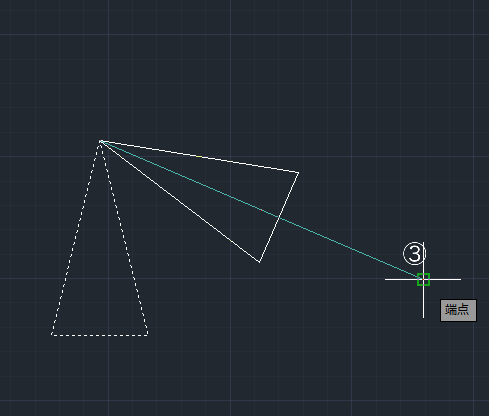Screen dimensions: 489x416
Task: Pick the dashed triangle's bottom-left vertex
Action: click(x=52, y=335)
